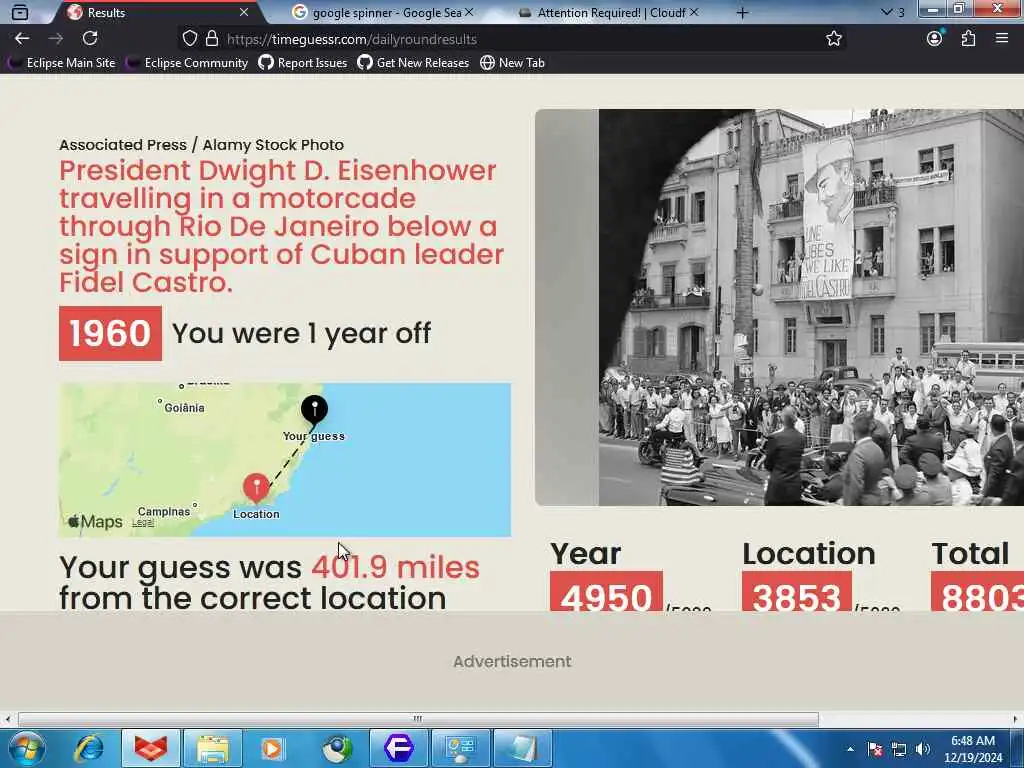Click the 1960 year badge
The image size is (1024, 768).
pos(110,333)
